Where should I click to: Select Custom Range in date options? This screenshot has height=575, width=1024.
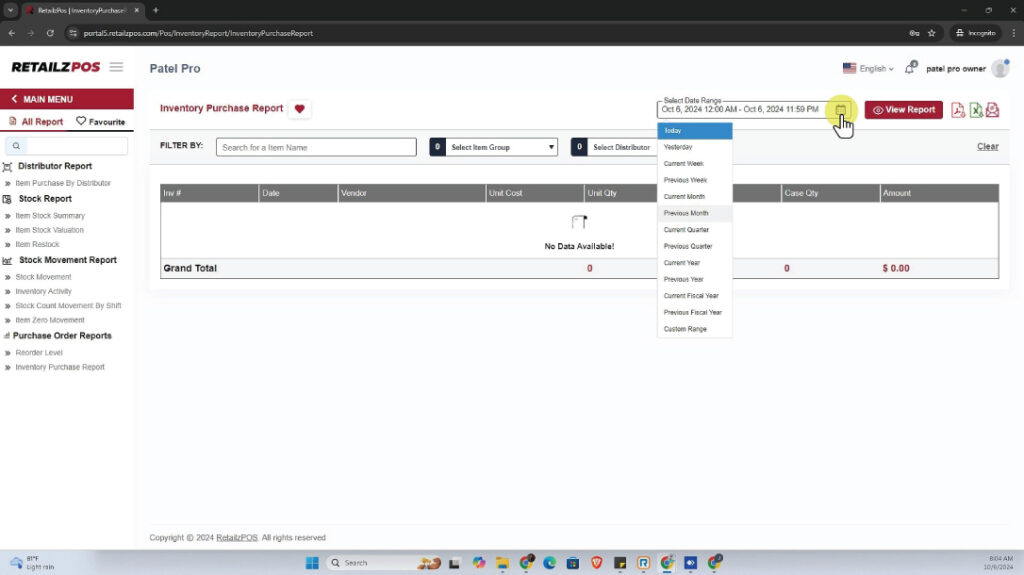685,329
